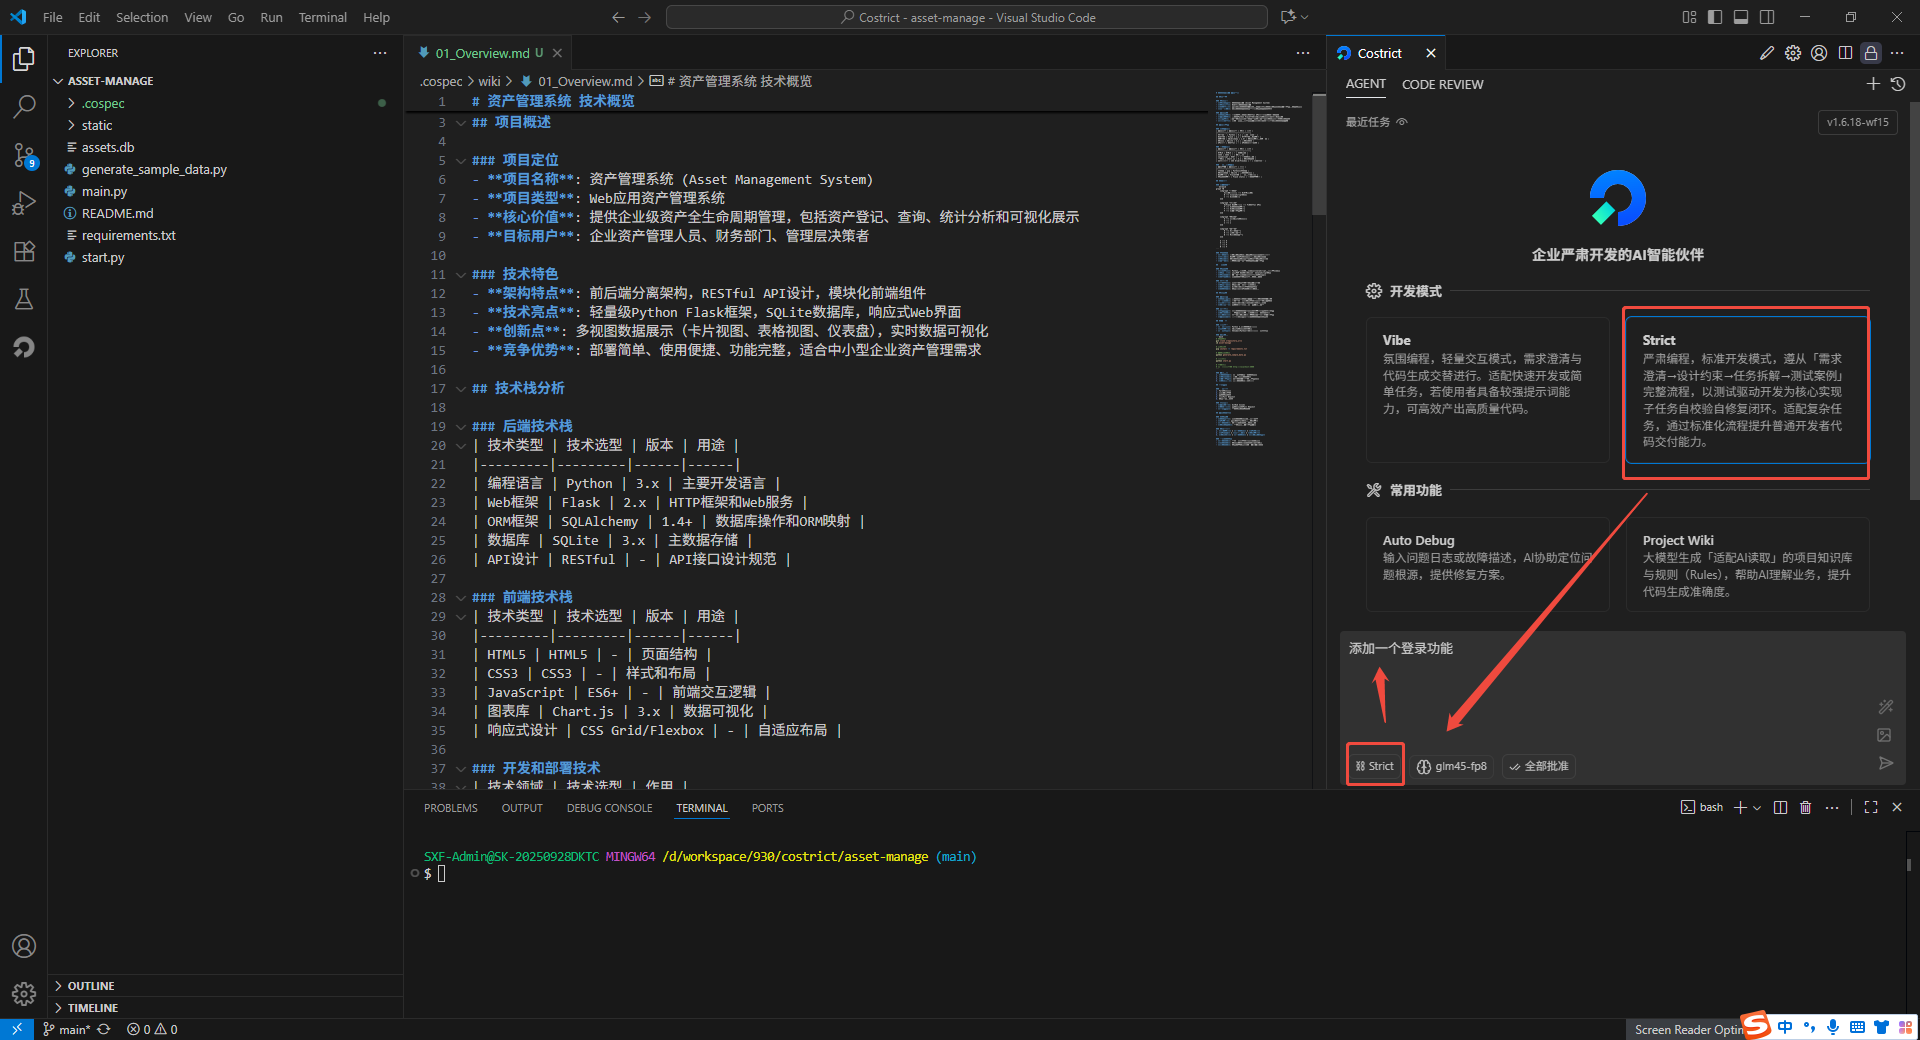The height and width of the screenshot is (1040, 1920).
Task: Kill terminal with trash icon
Action: point(1805,807)
